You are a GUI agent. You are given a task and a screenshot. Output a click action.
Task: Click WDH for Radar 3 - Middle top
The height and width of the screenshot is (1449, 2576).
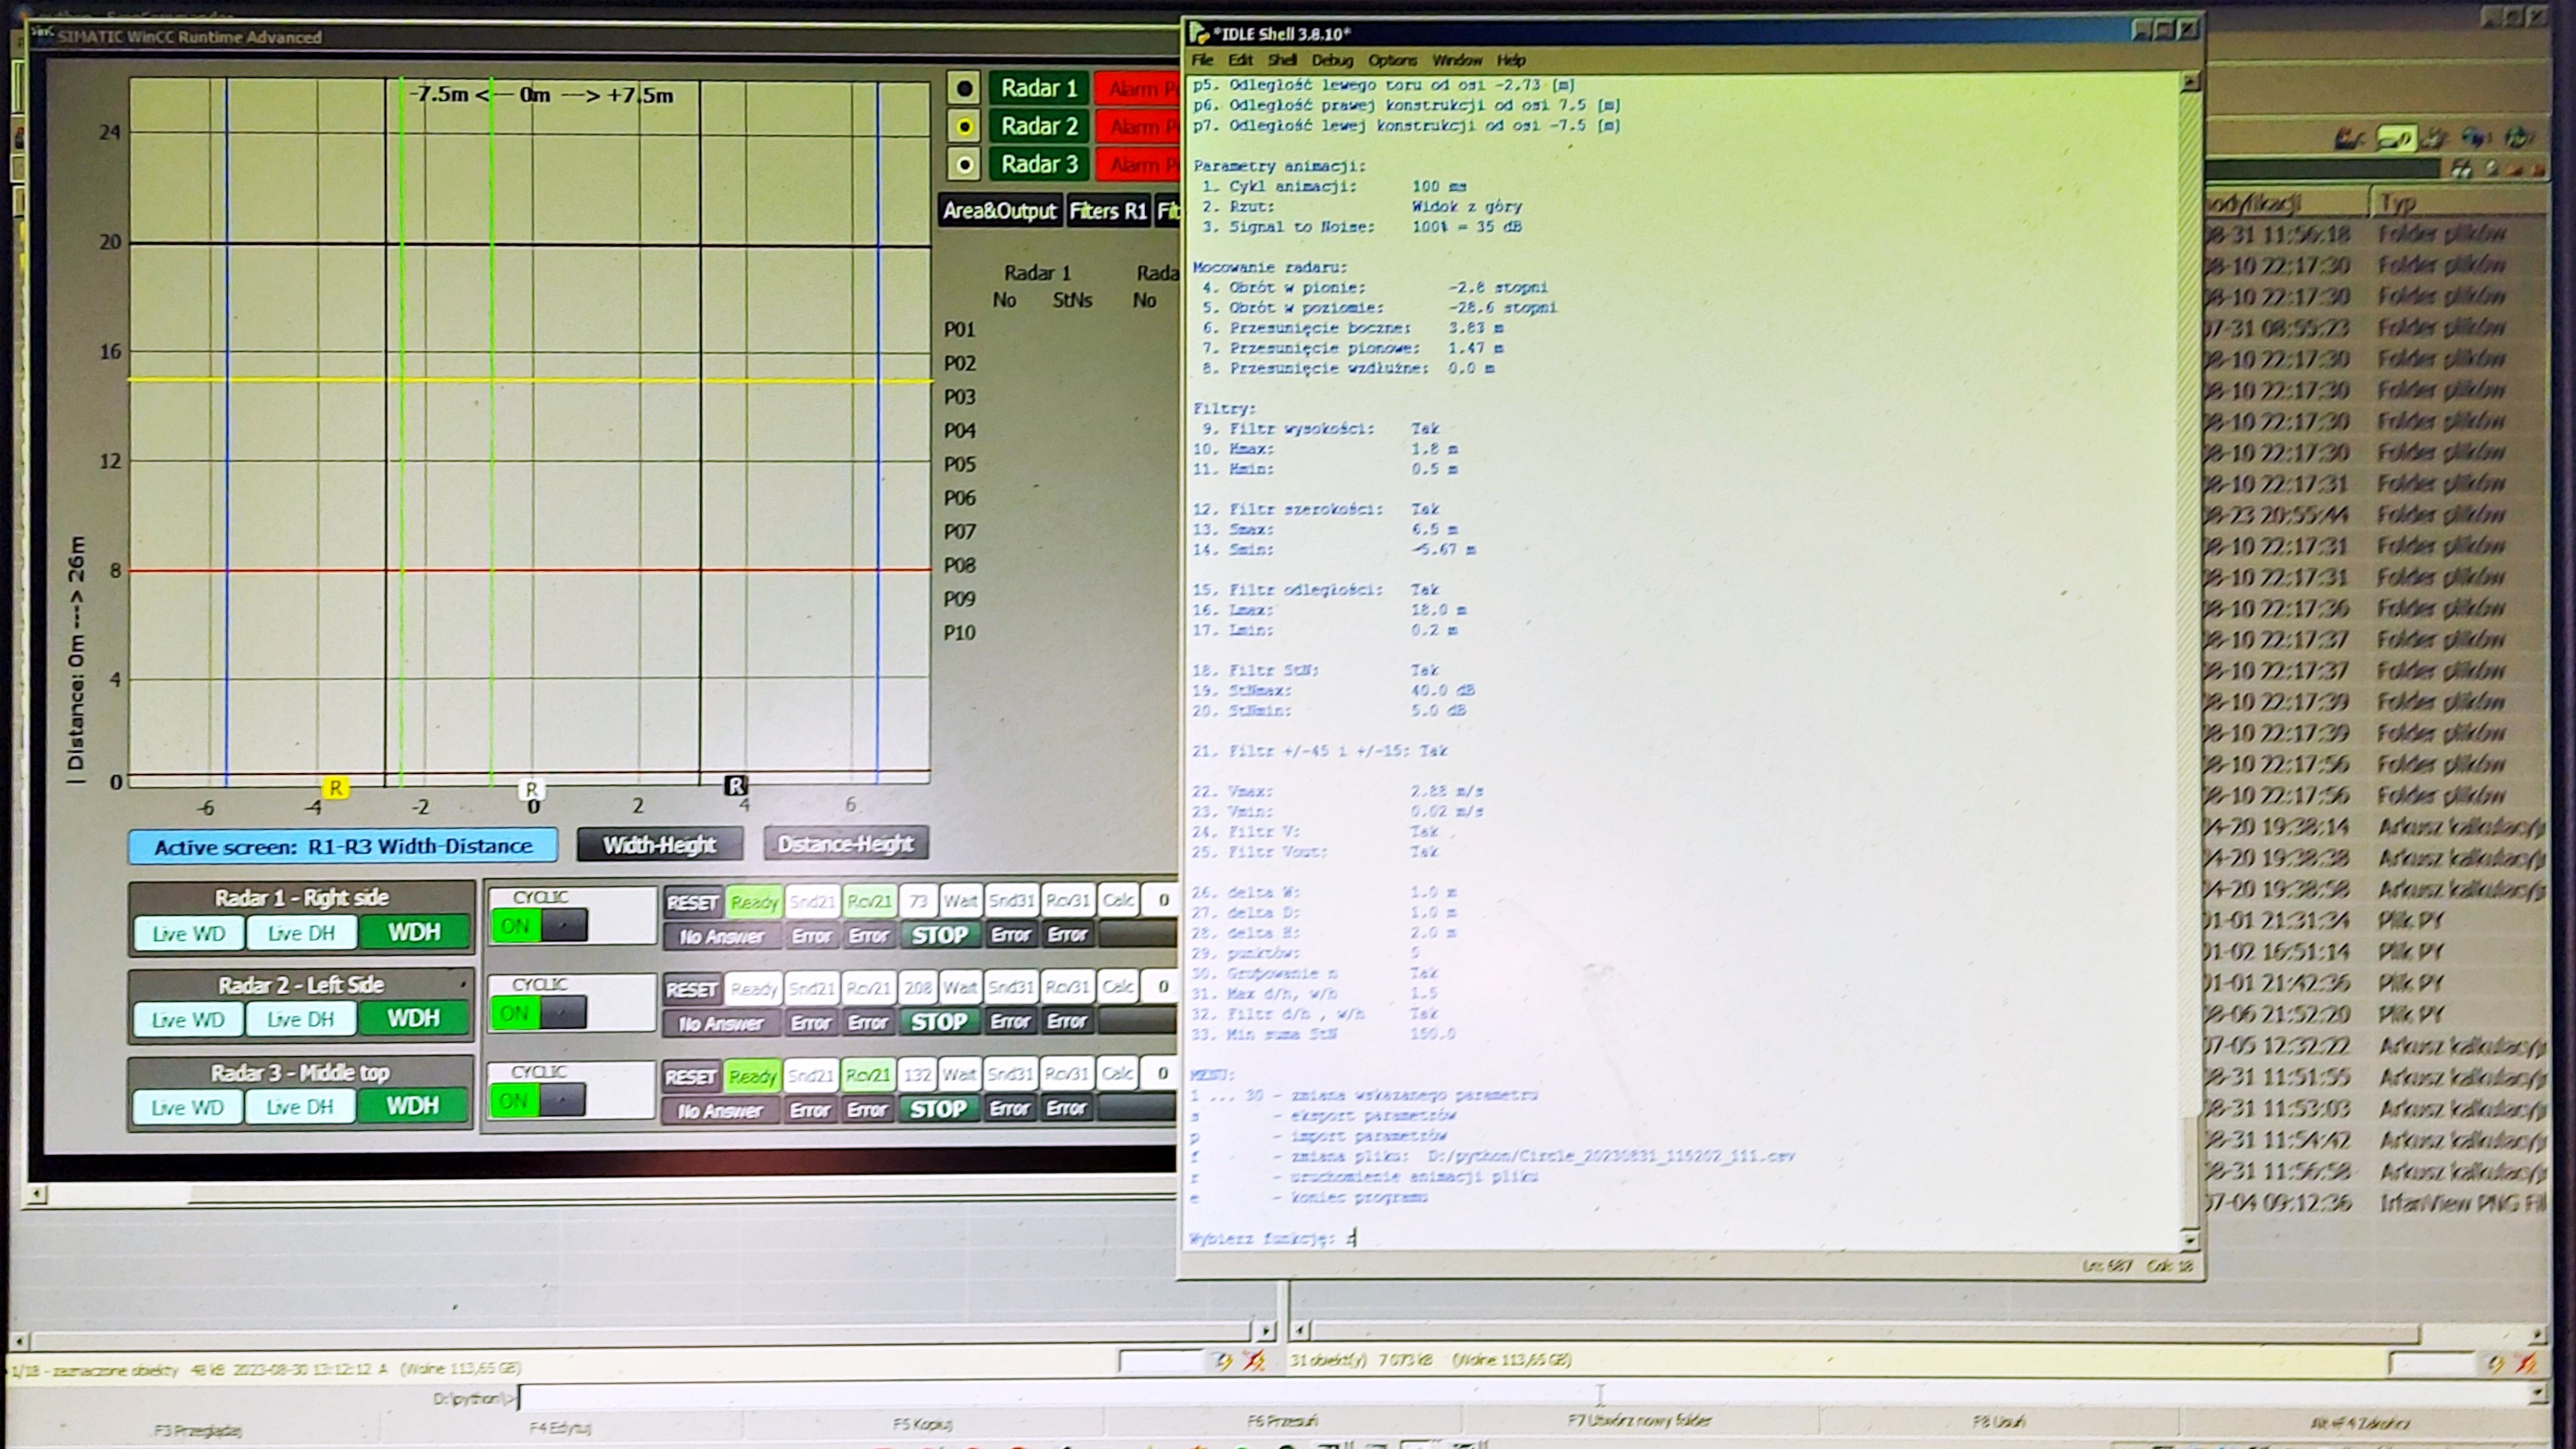pos(412,1106)
